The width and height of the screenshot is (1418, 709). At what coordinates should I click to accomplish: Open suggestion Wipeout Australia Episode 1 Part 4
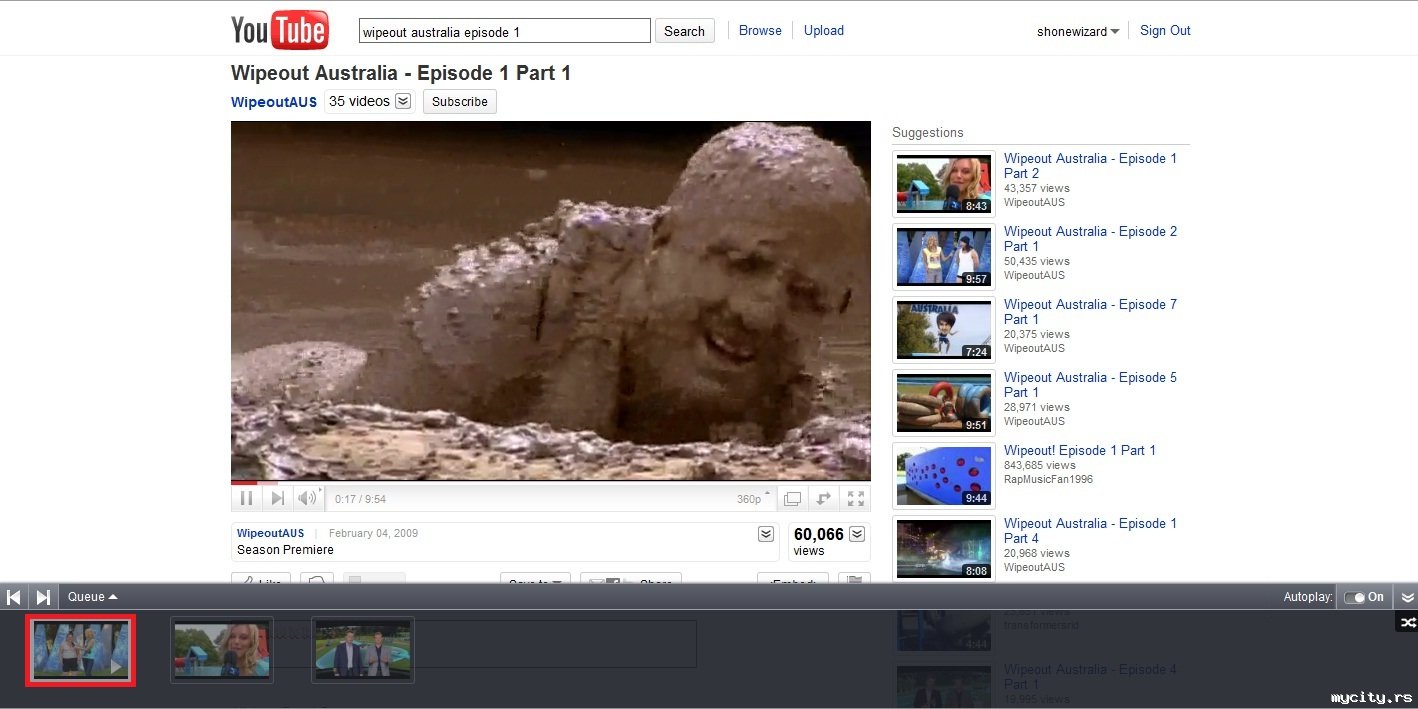pos(1090,530)
